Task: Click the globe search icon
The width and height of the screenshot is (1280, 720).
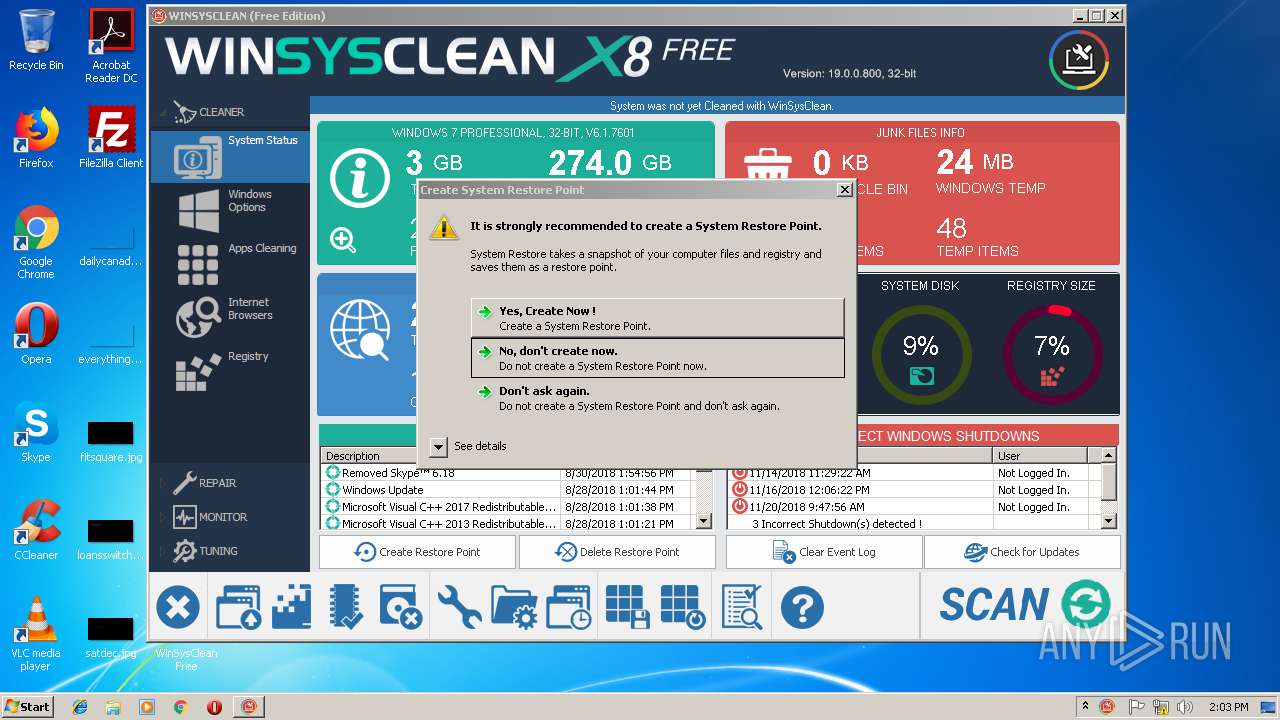Action: [x=359, y=332]
